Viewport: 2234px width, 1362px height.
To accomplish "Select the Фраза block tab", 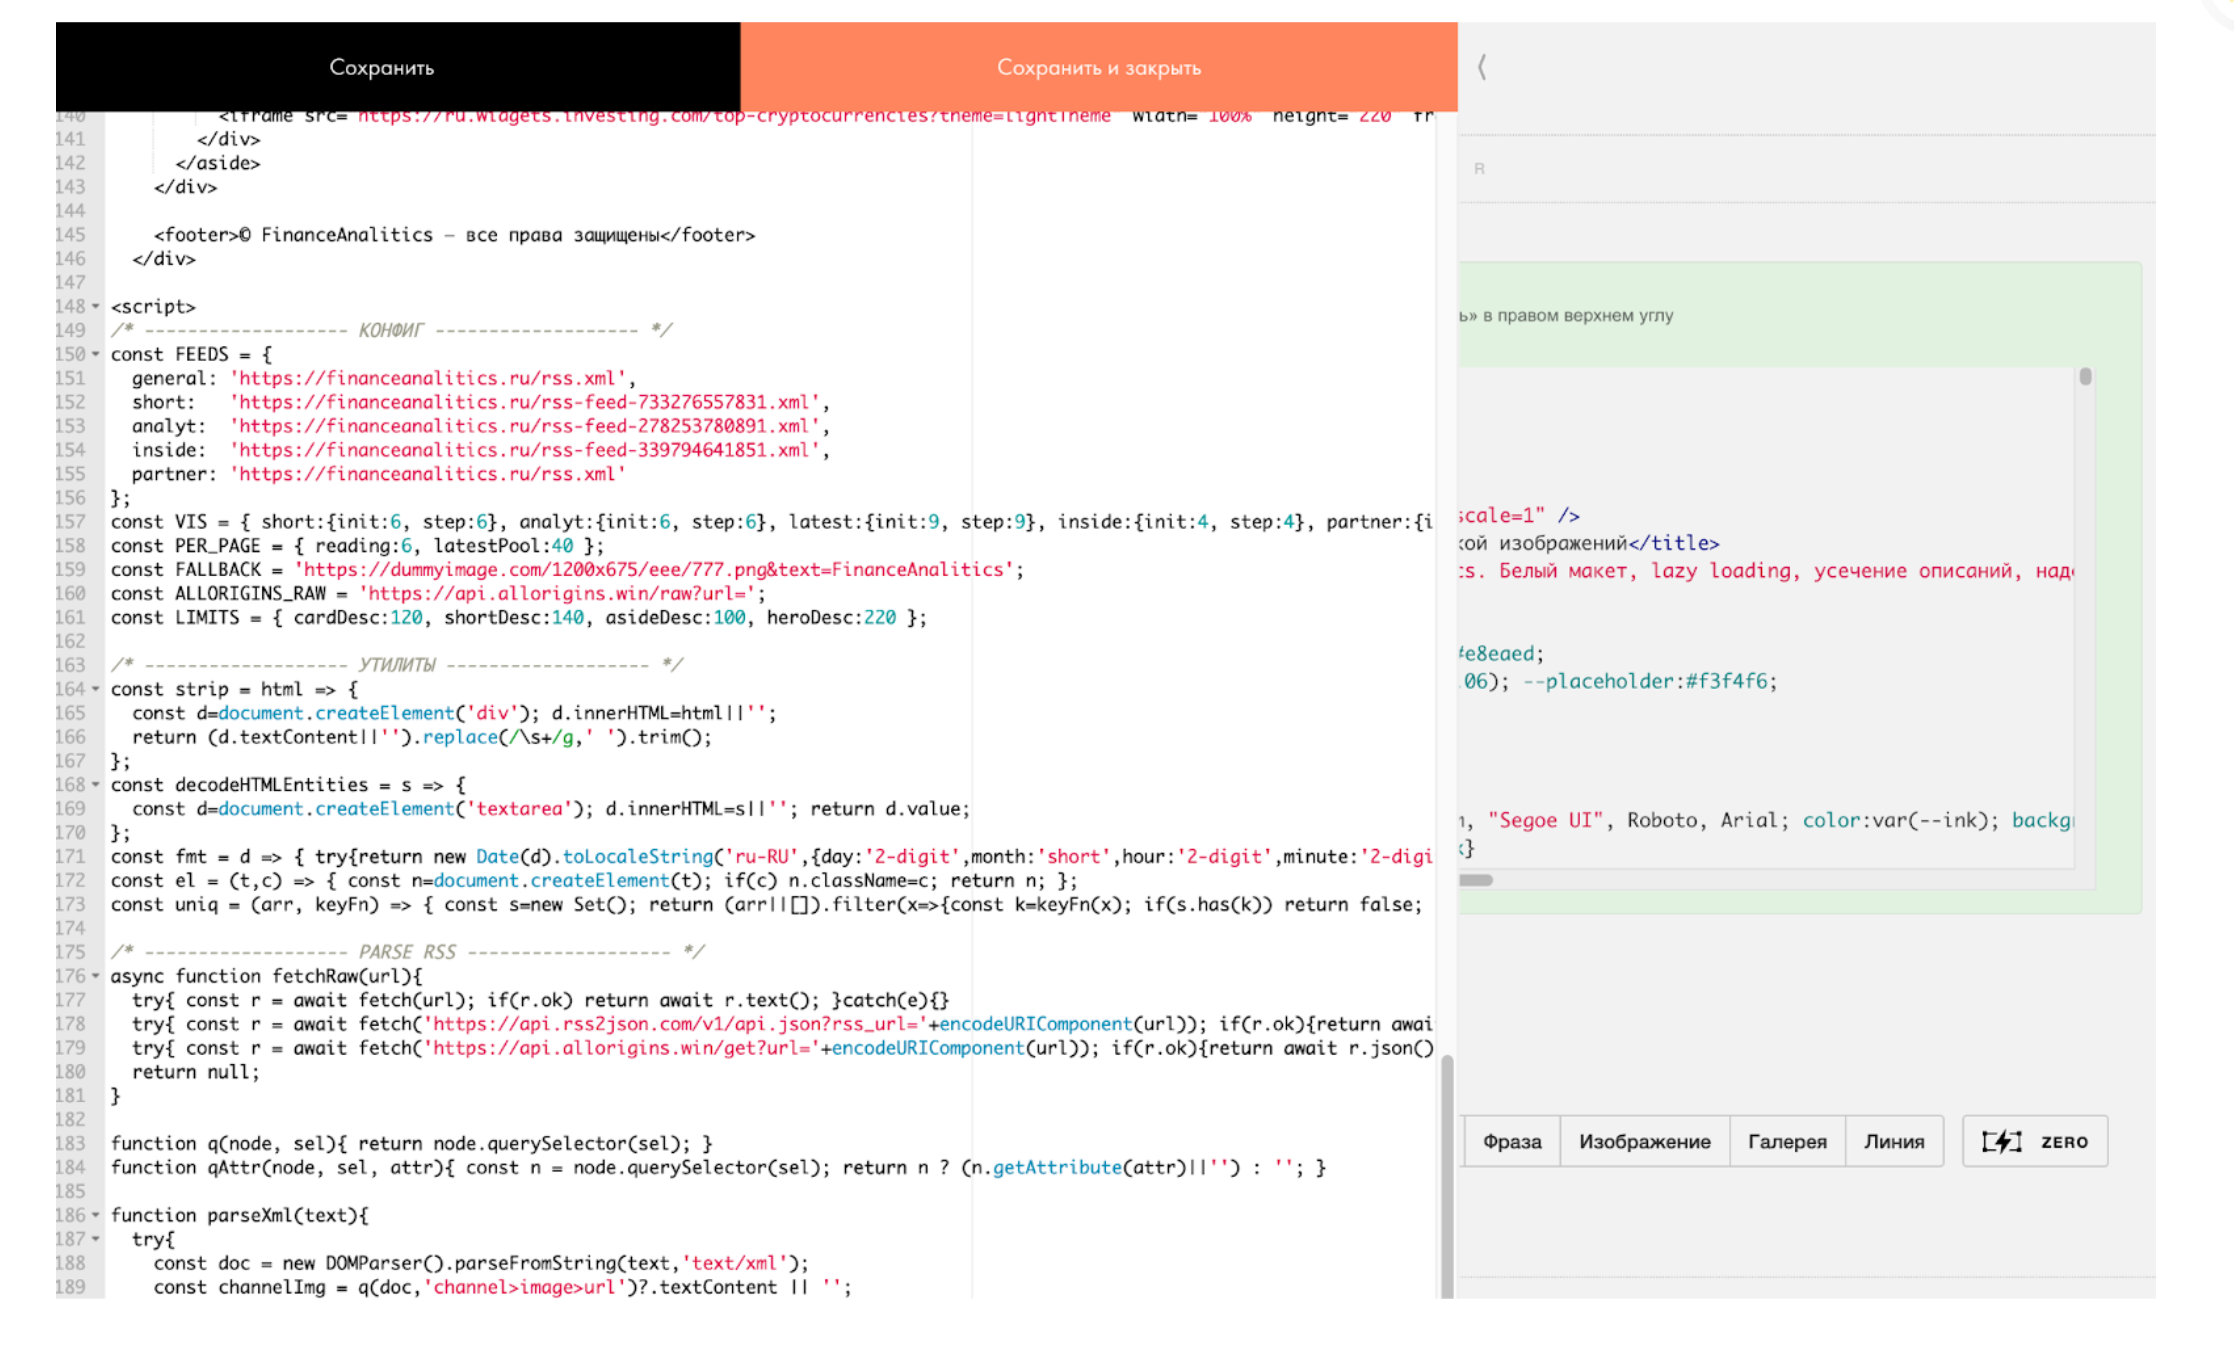I will (x=1511, y=1141).
